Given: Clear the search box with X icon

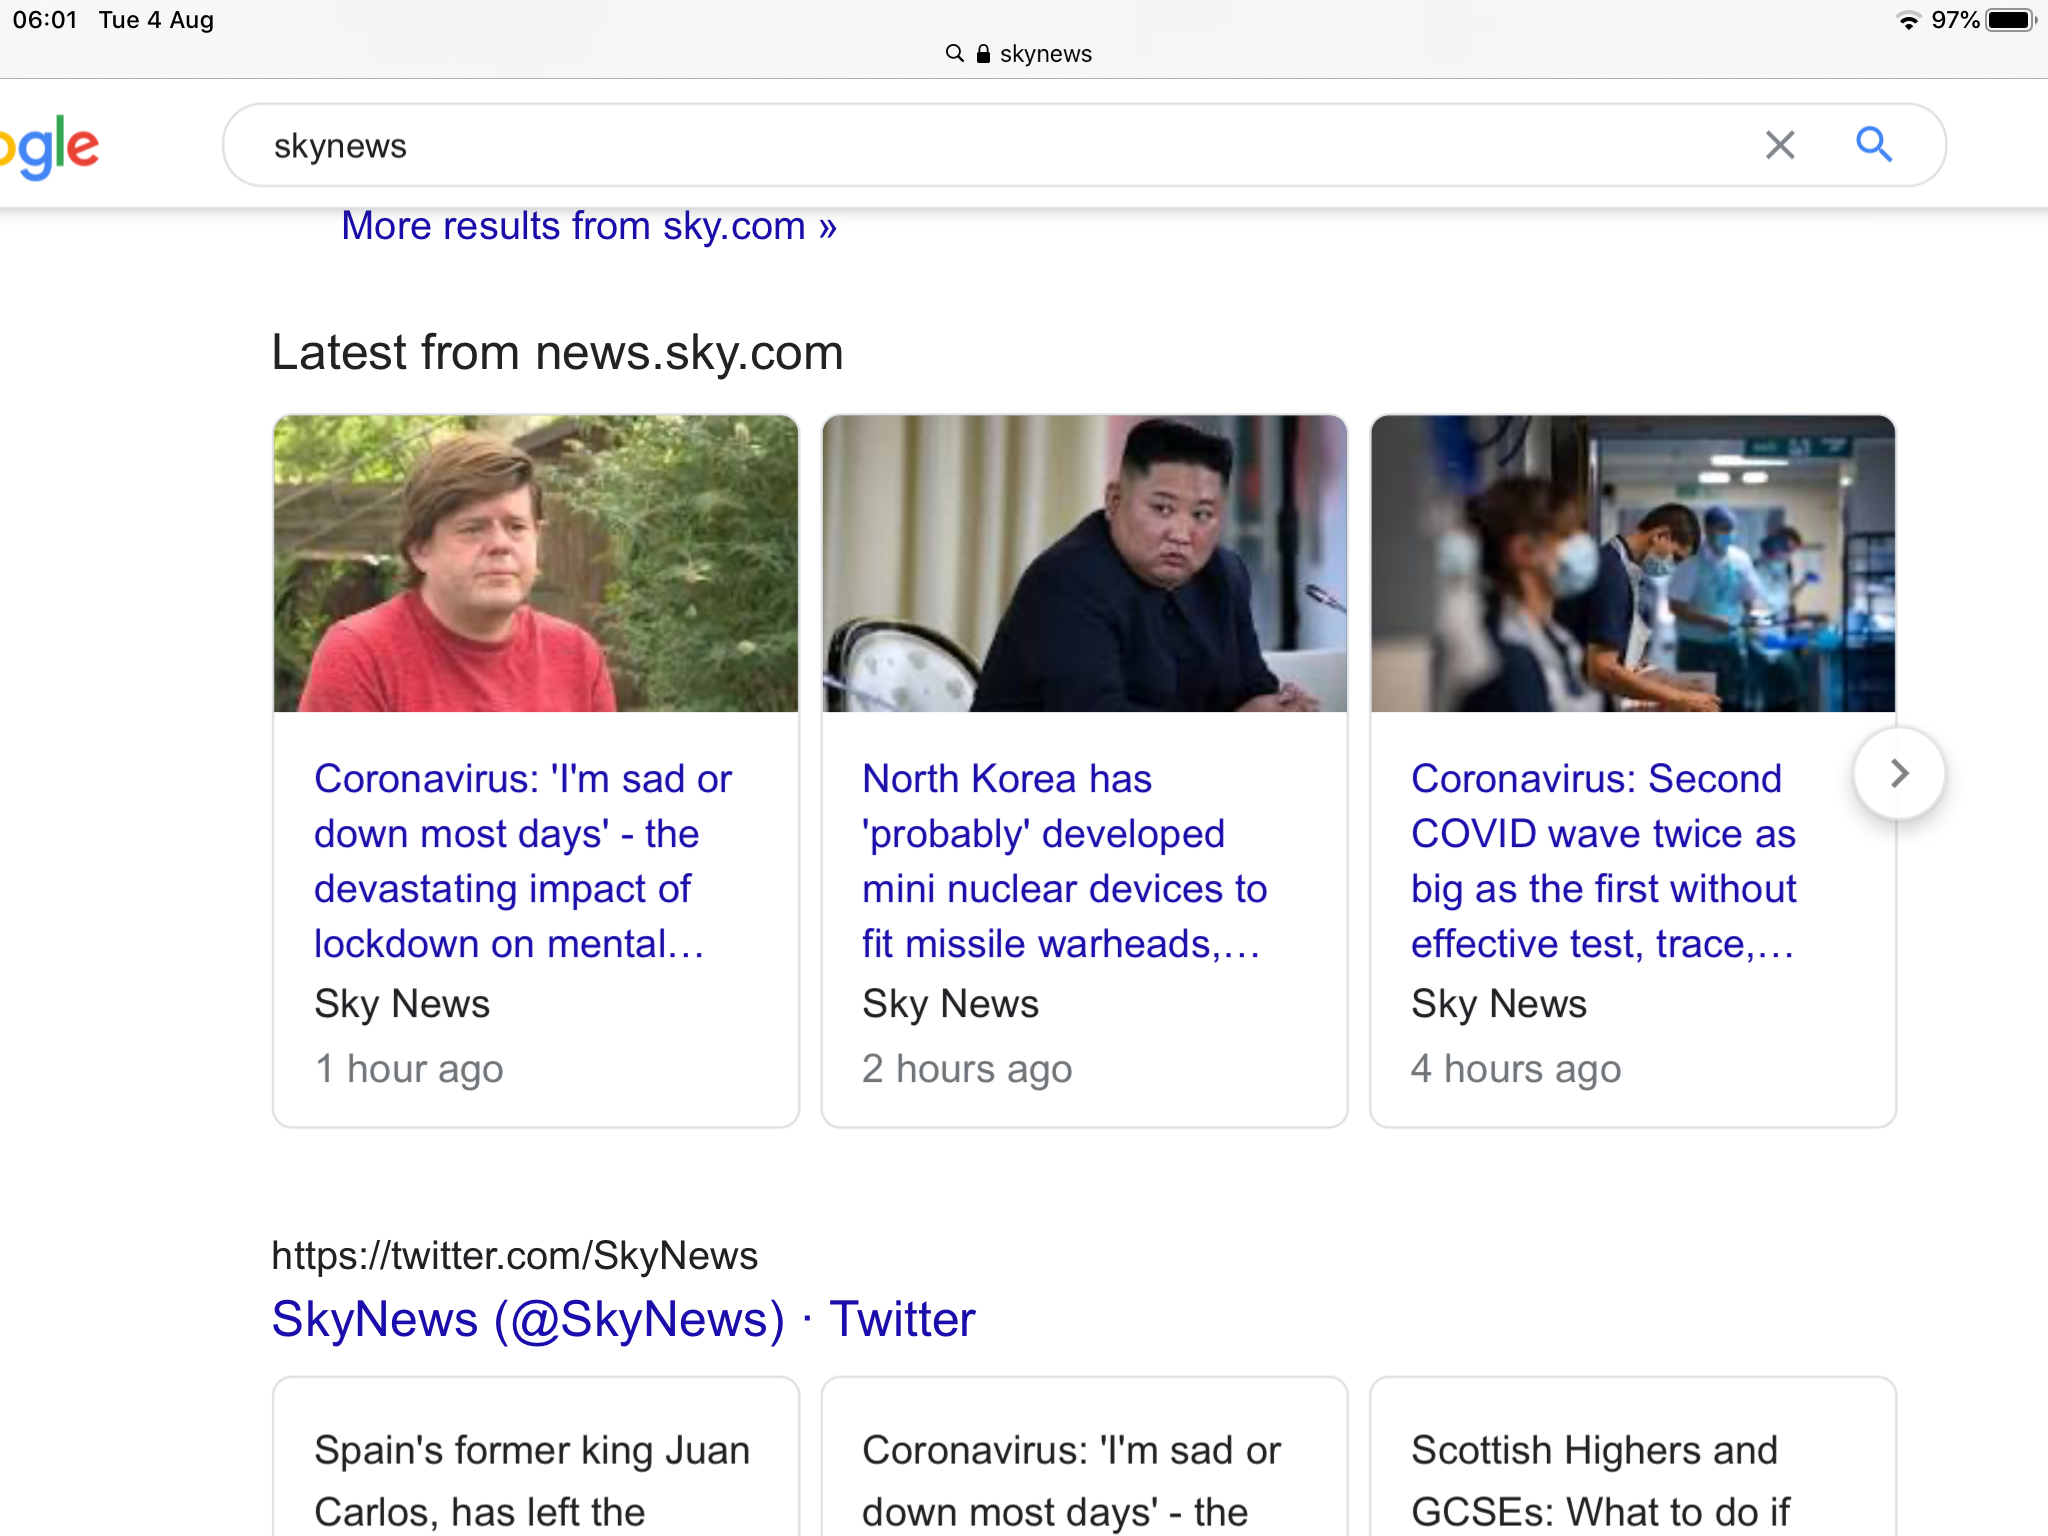Looking at the screenshot, I should [x=1779, y=145].
